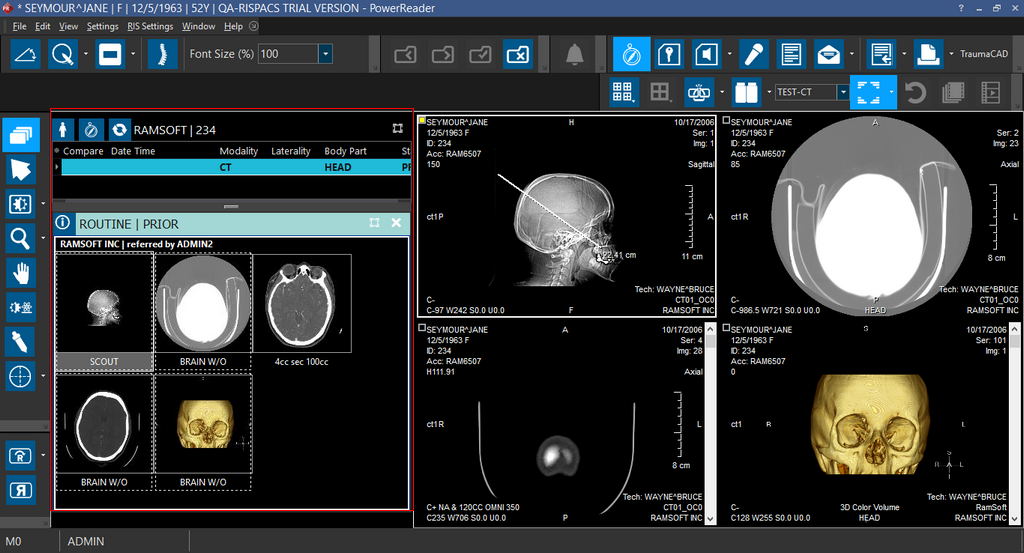Click the spine labeling tool icon
The height and width of the screenshot is (553, 1024).
click(156, 54)
